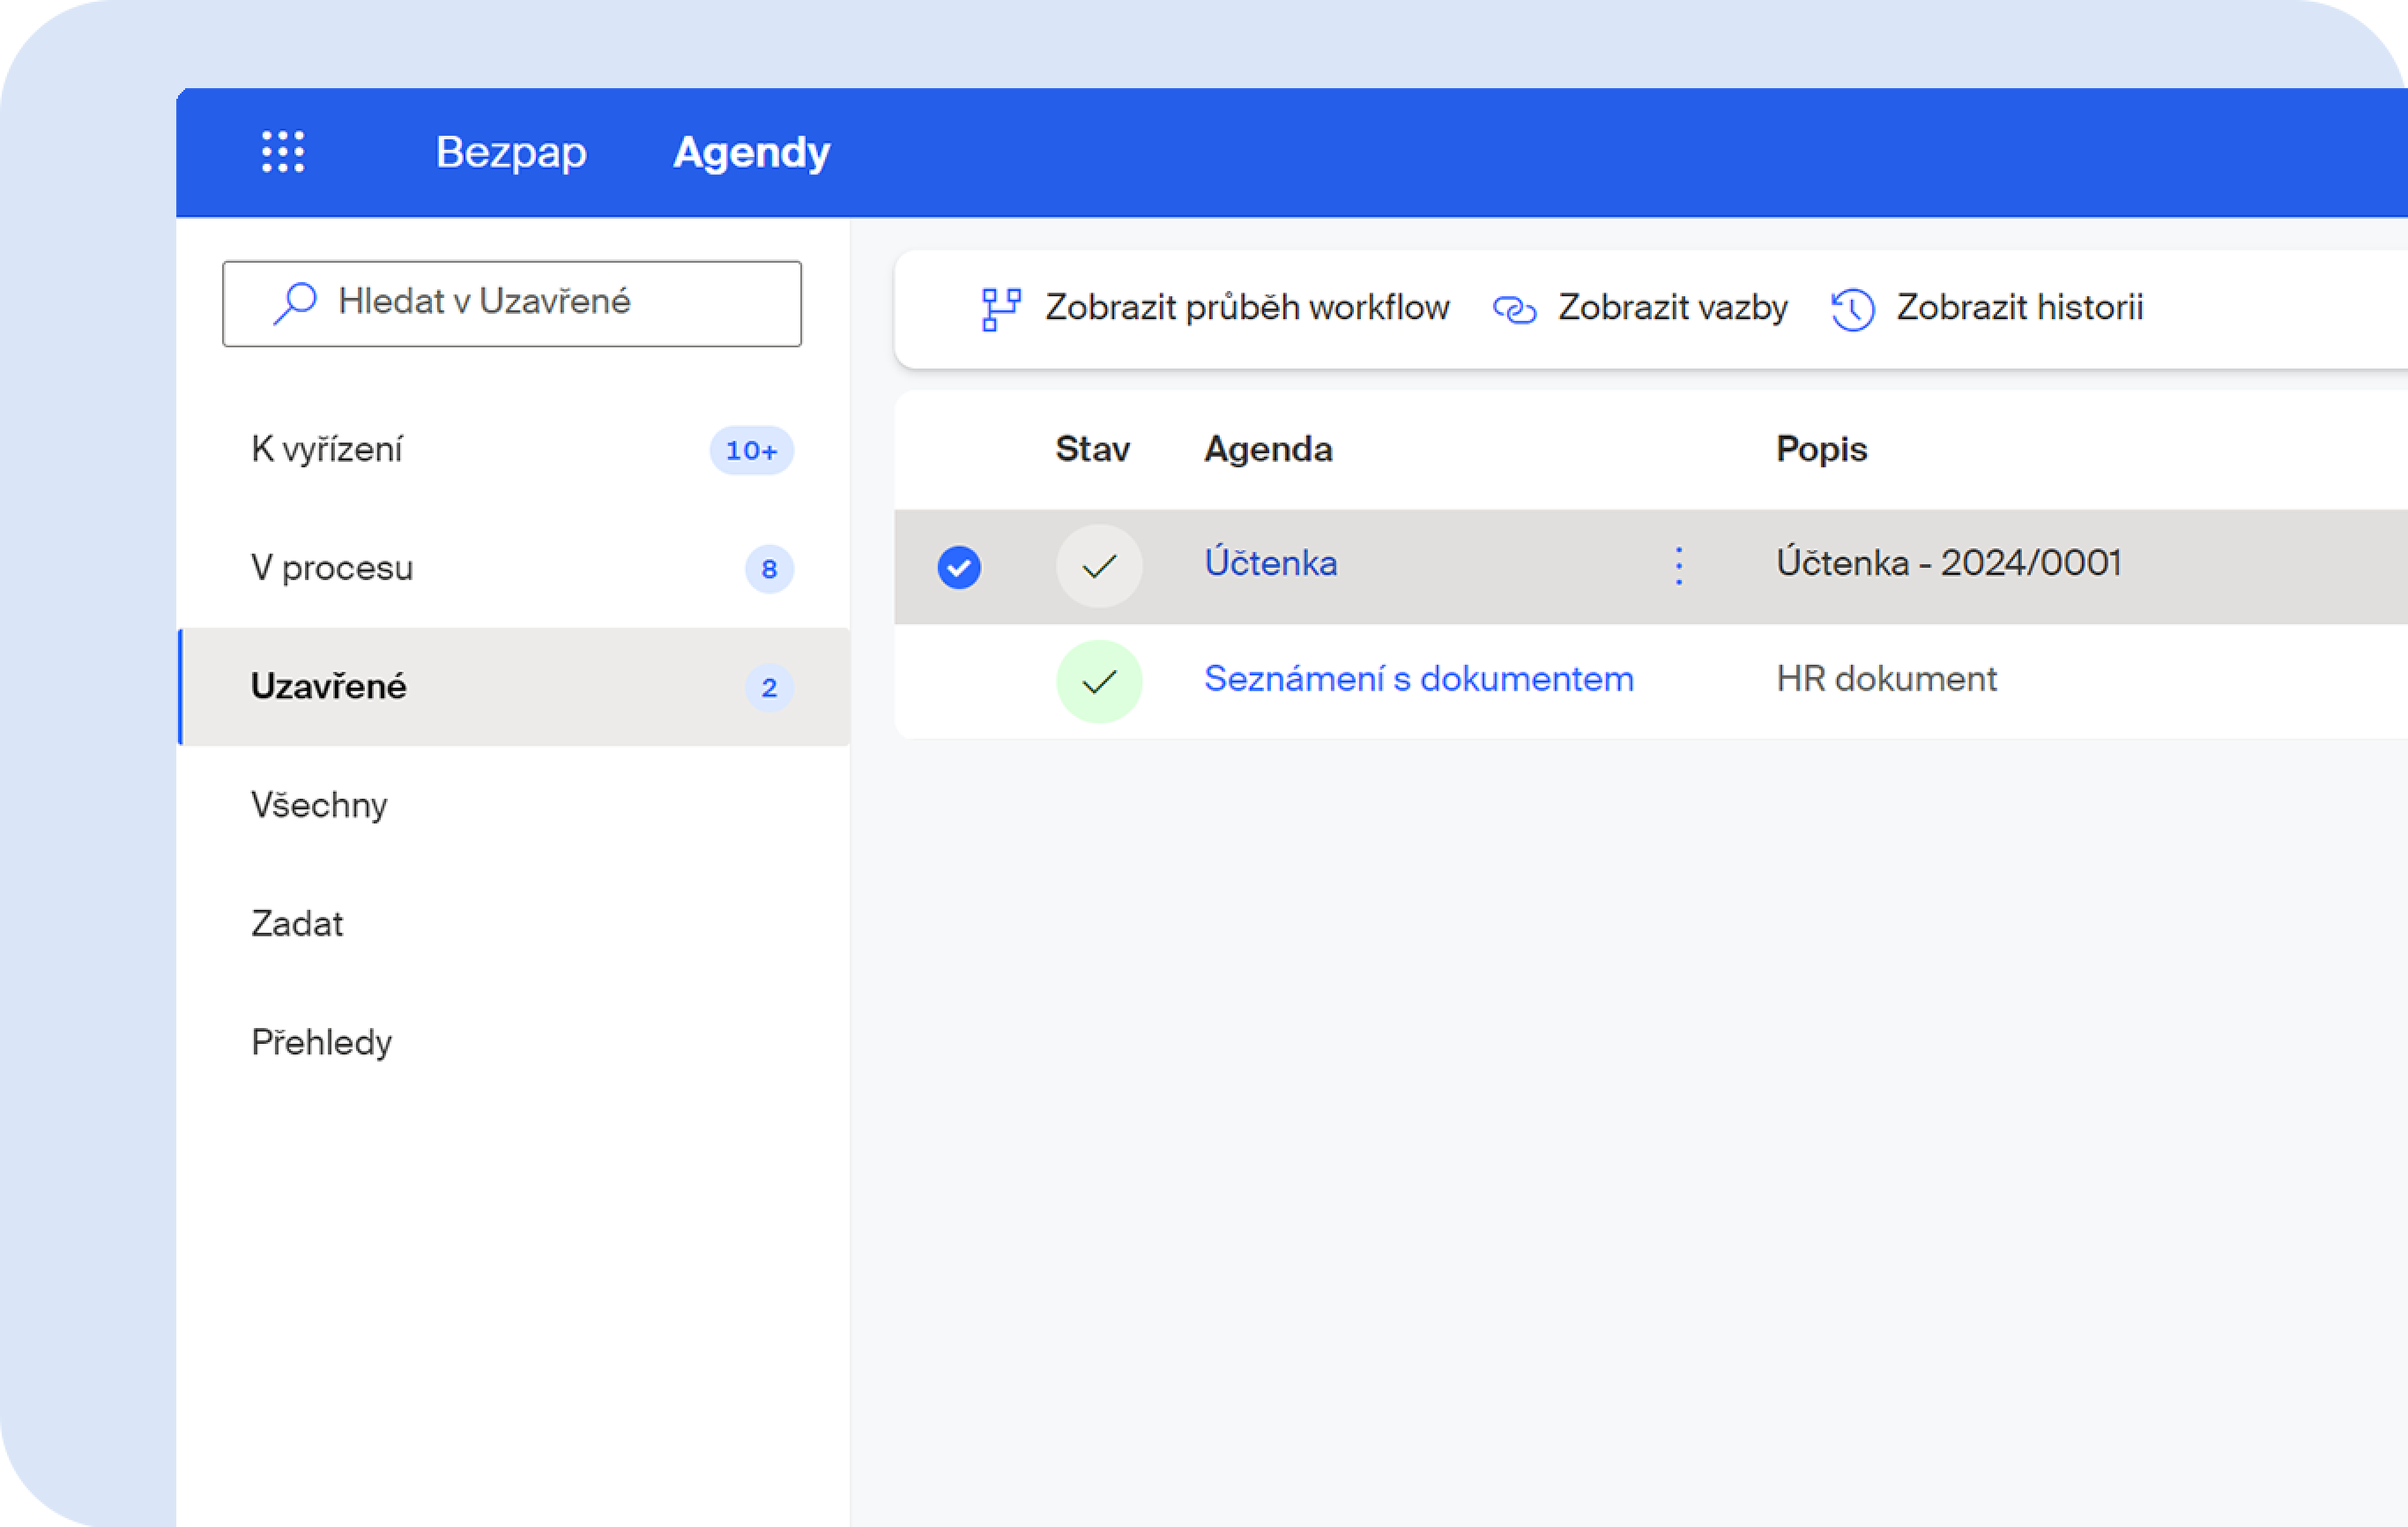Click Zobrazit průběh workflow button
Screen dimensions: 2408x1527
1215,308
